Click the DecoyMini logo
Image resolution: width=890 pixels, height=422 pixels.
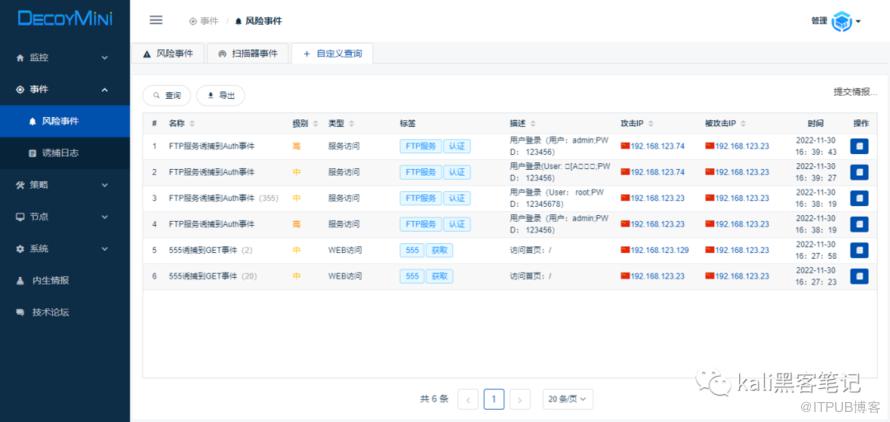(x=65, y=19)
